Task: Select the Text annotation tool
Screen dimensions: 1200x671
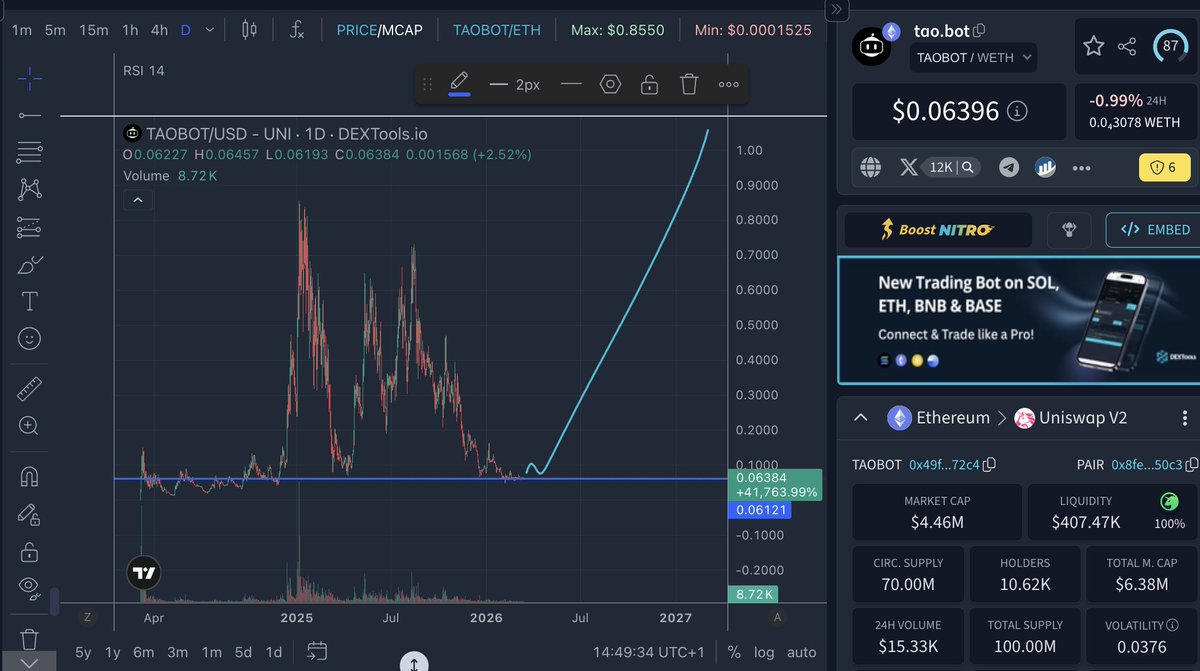Action: click(x=29, y=302)
